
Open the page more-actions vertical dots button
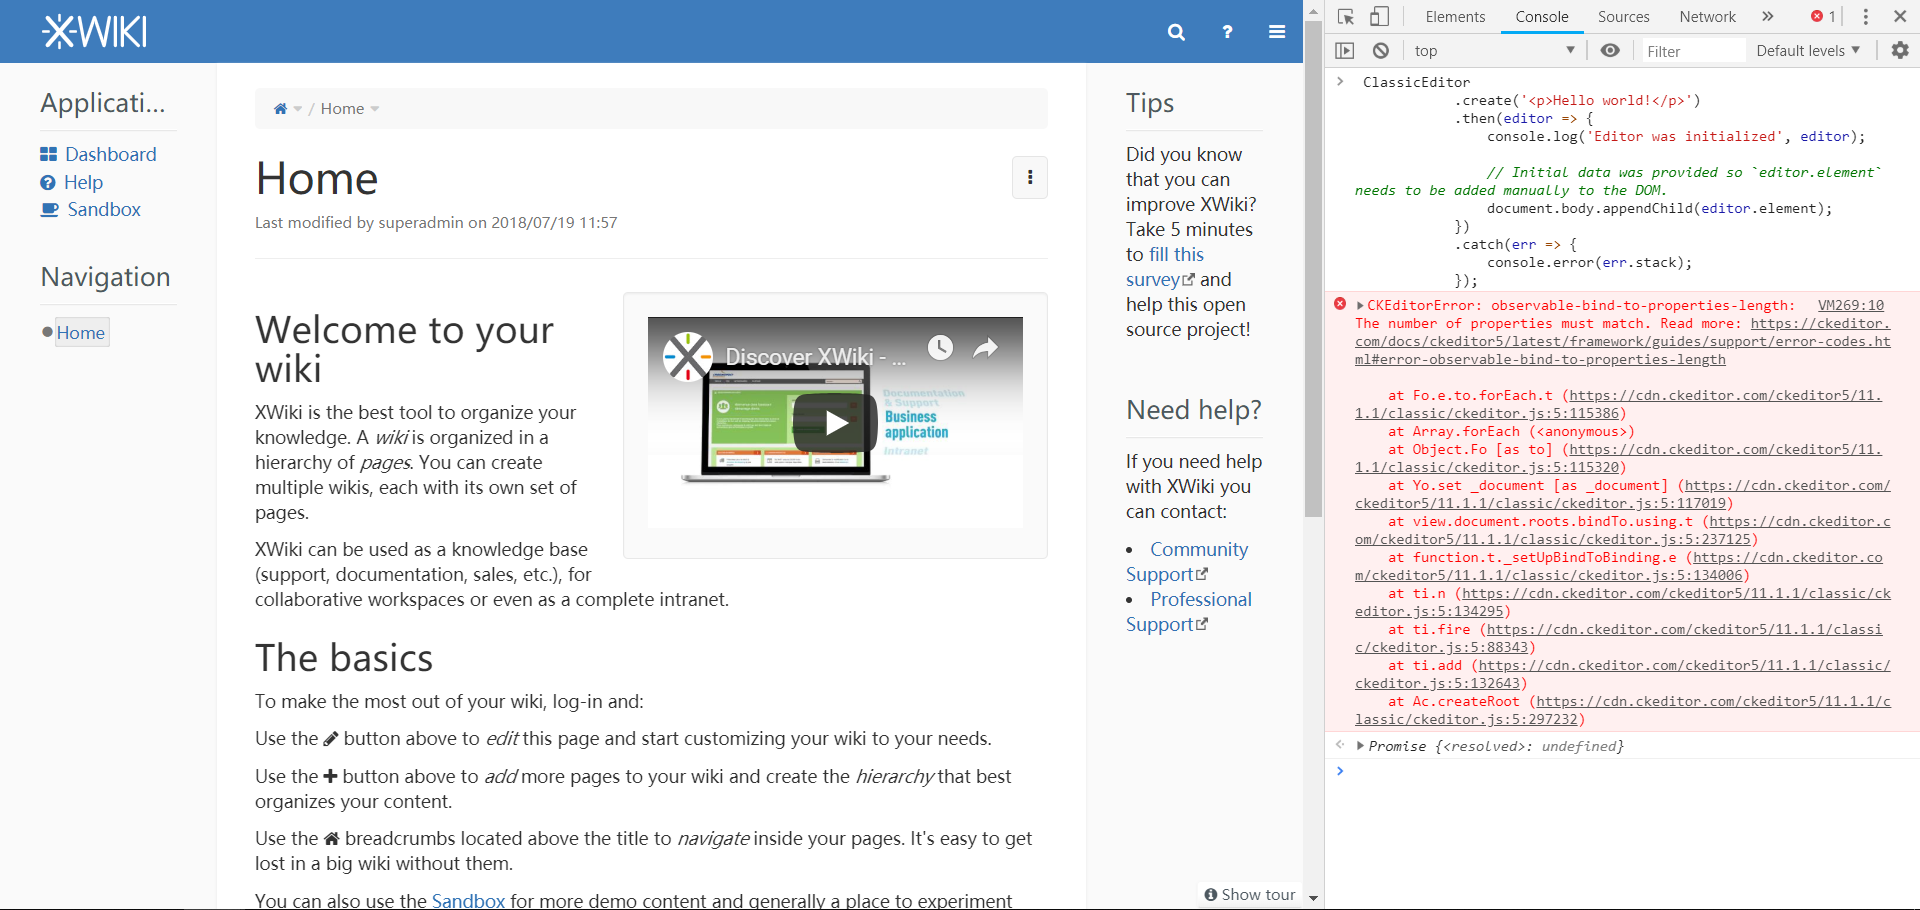pyautogui.click(x=1030, y=178)
